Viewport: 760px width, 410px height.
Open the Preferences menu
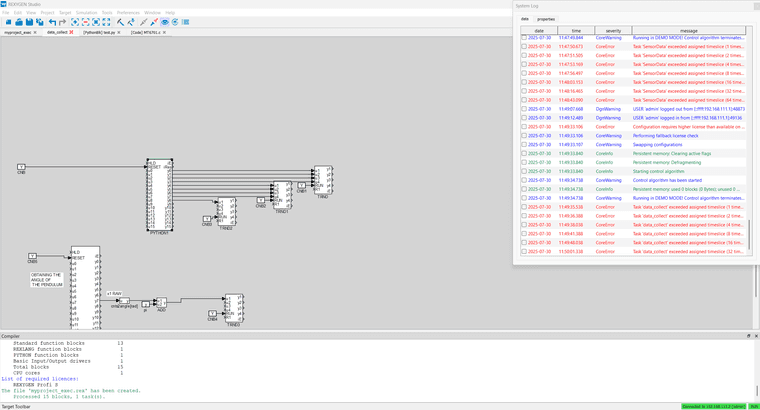(x=128, y=13)
